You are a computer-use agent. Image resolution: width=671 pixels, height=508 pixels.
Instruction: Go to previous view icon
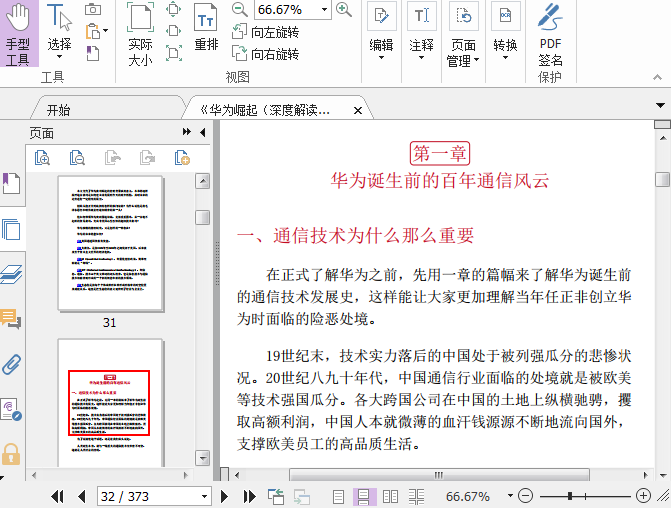(276, 496)
